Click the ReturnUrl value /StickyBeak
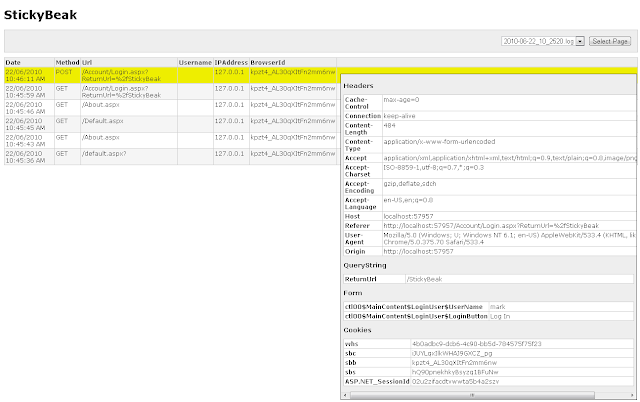Screen dimensions: 640x402 [x=424, y=279]
